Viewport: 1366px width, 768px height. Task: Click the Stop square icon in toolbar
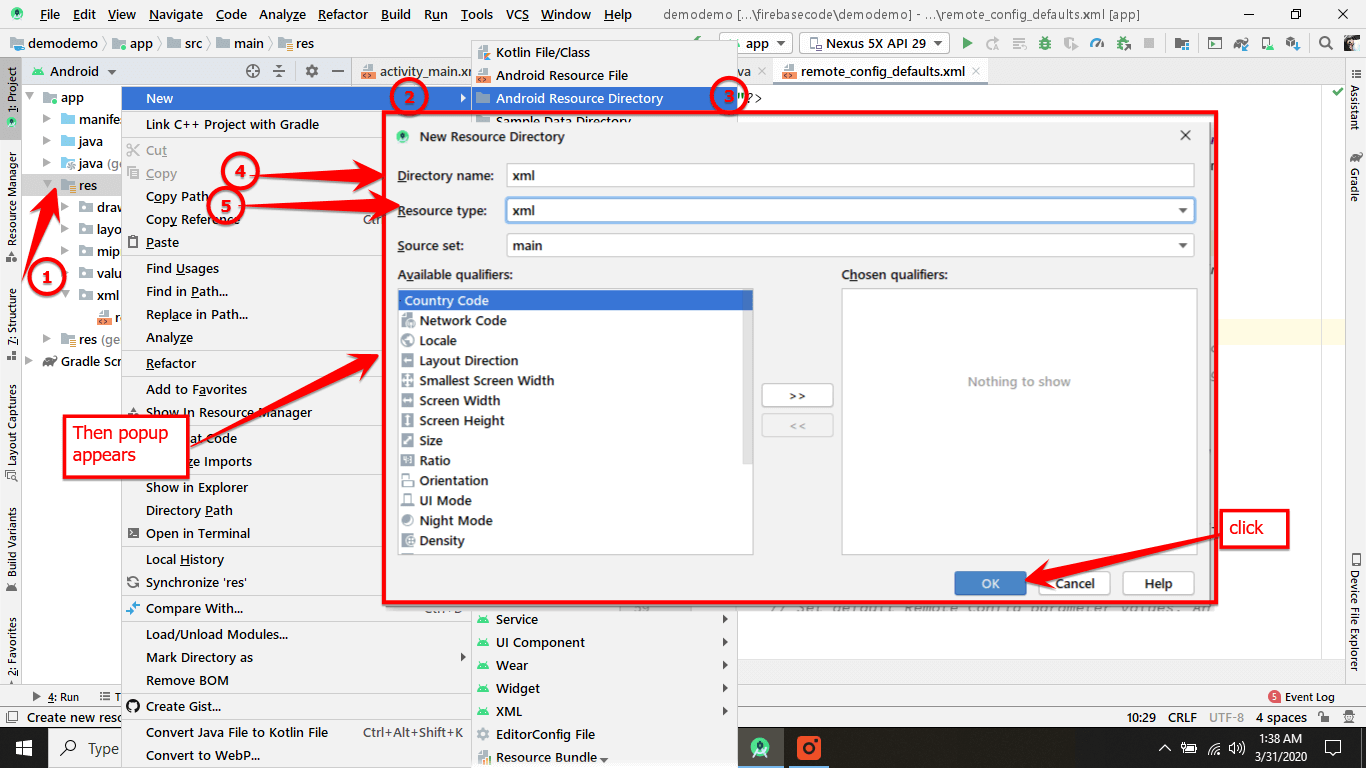pyautogui.click(x=1149, y=43)
